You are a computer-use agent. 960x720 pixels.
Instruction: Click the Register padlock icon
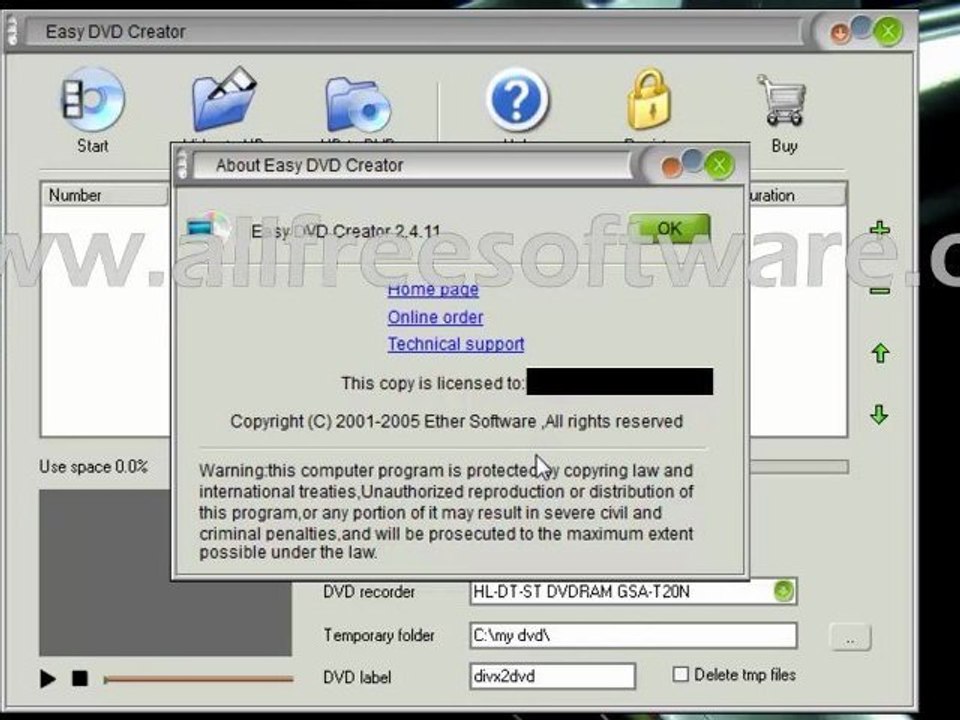coord(648,99)
